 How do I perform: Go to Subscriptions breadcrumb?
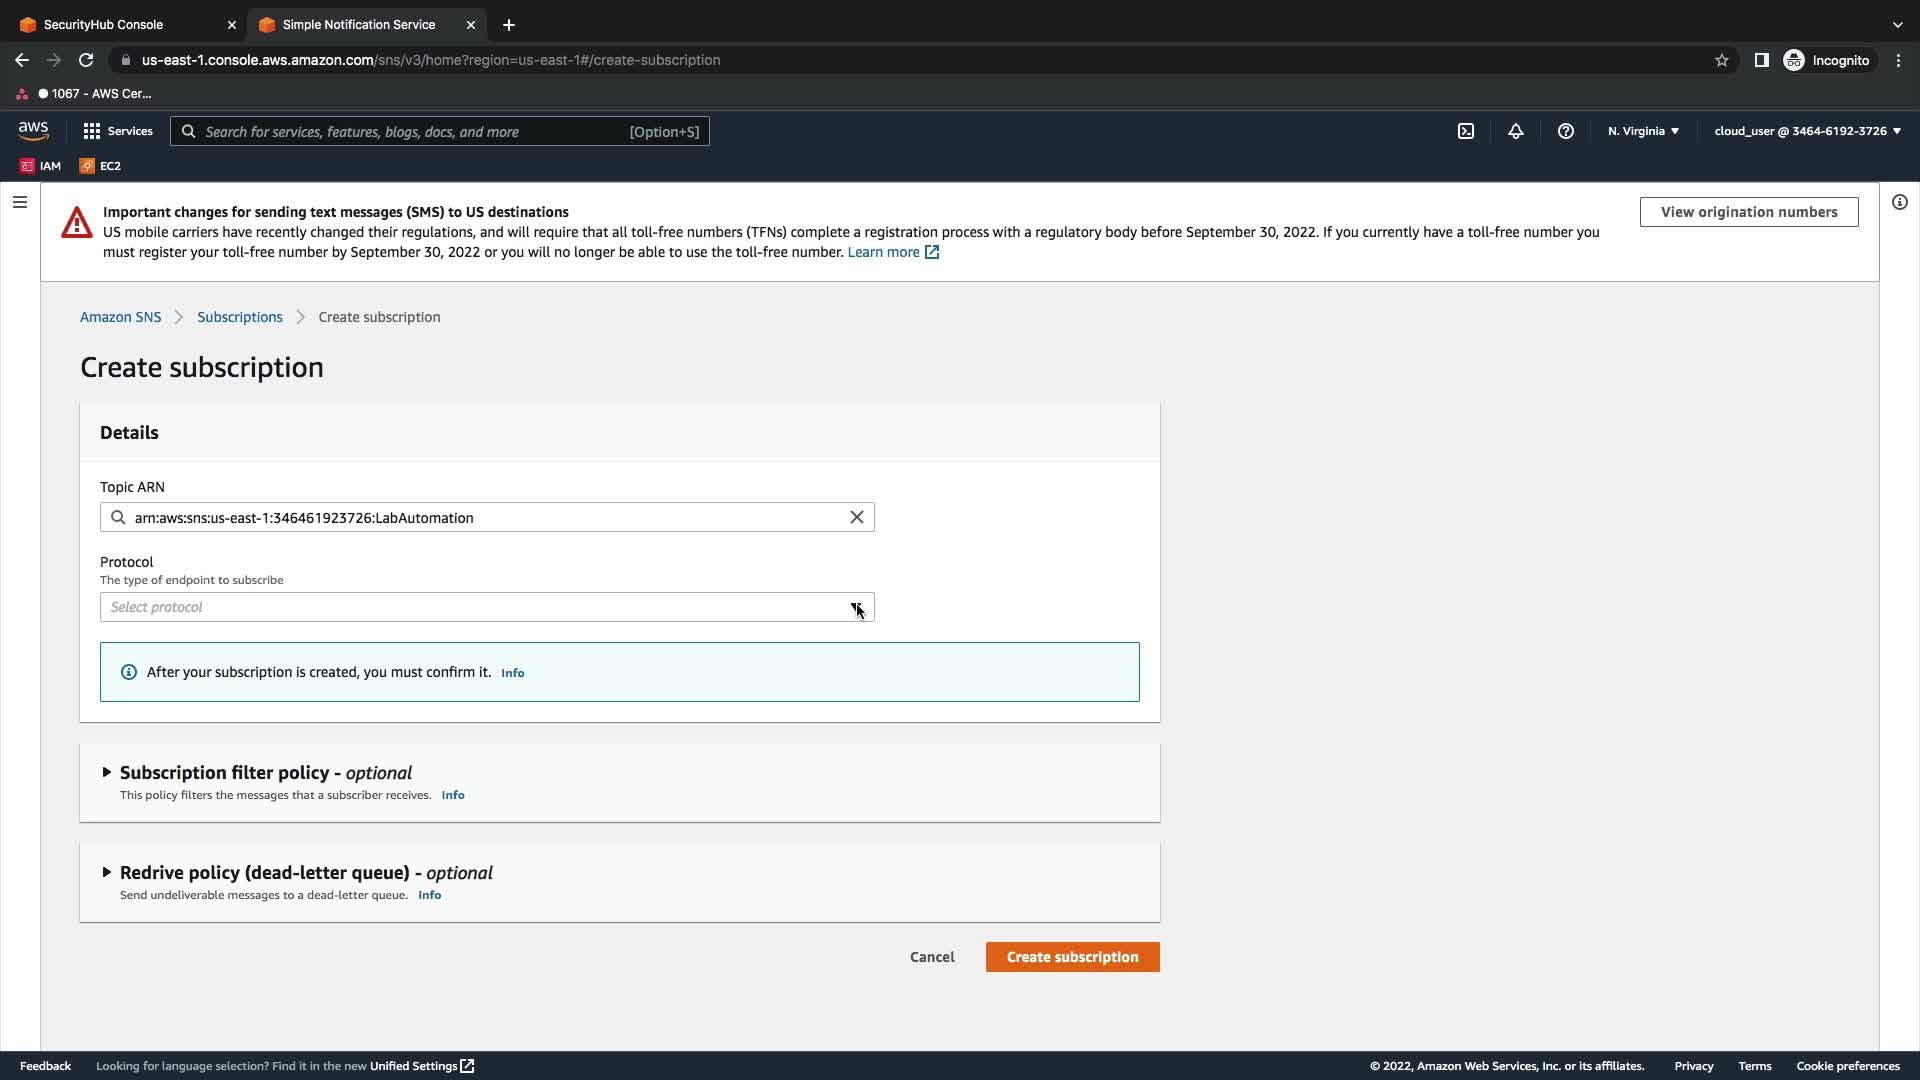tap(239, 317)
